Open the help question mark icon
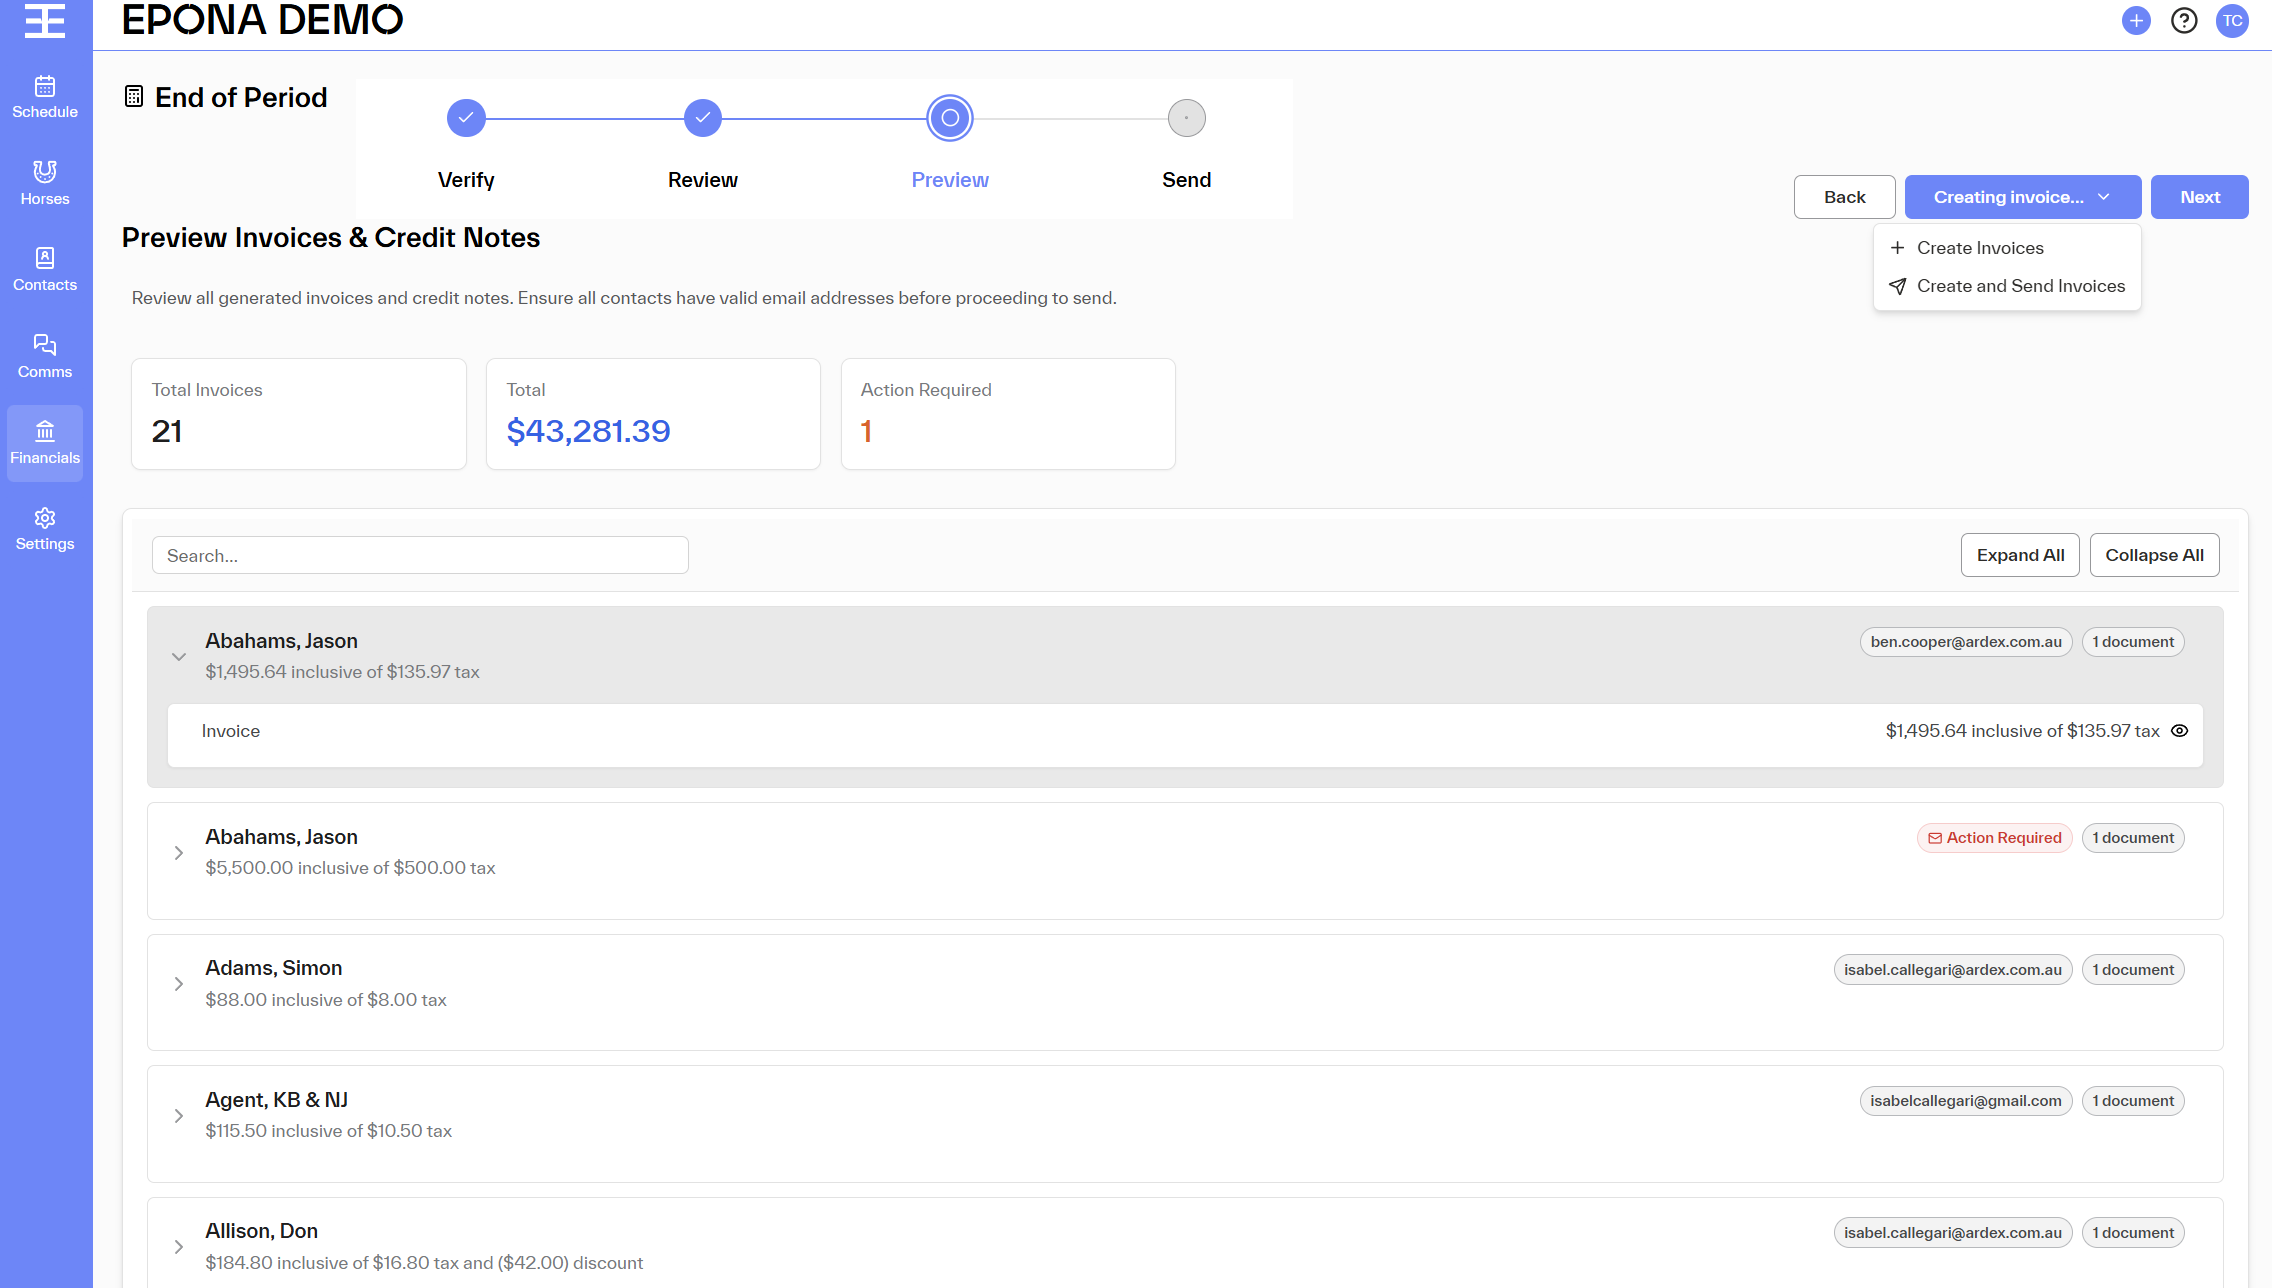The image size is (2272, 1288). (2184, 20)
